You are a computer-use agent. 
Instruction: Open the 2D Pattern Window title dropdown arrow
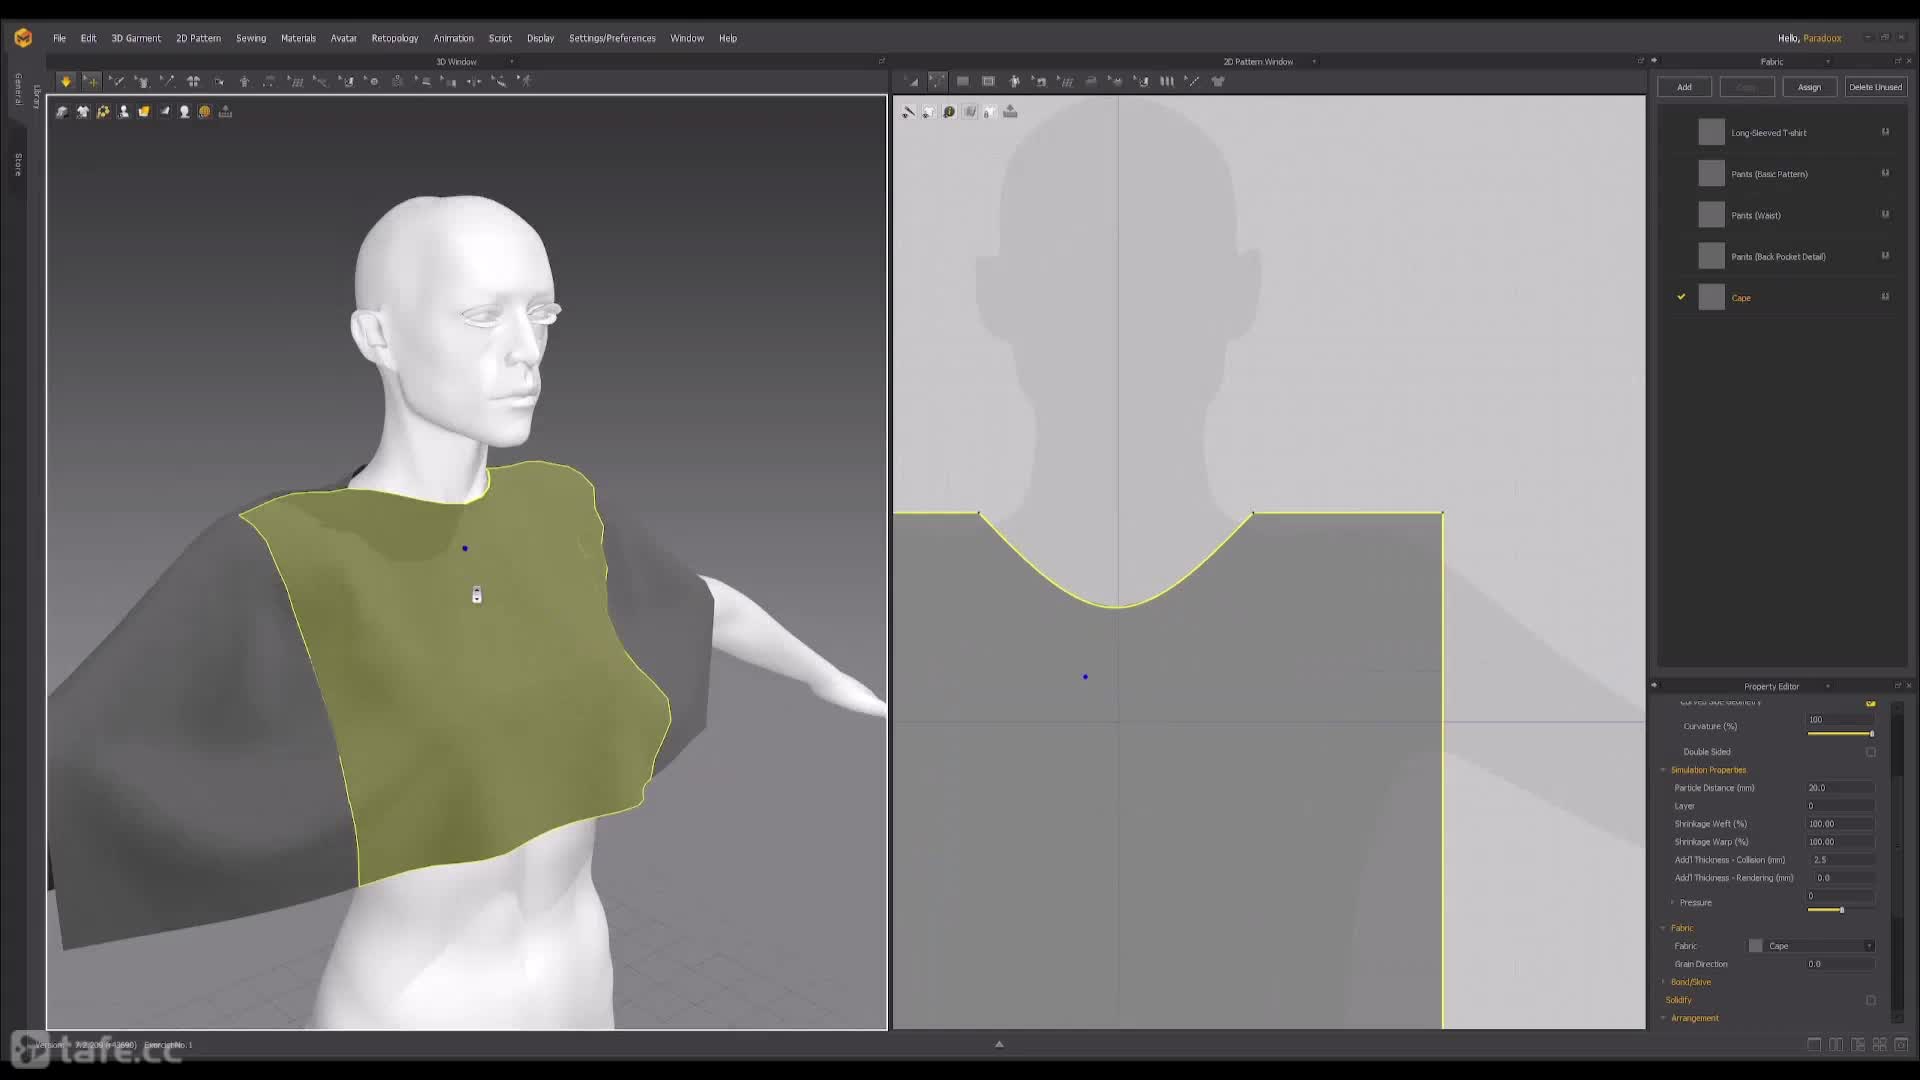(1314, 62)
